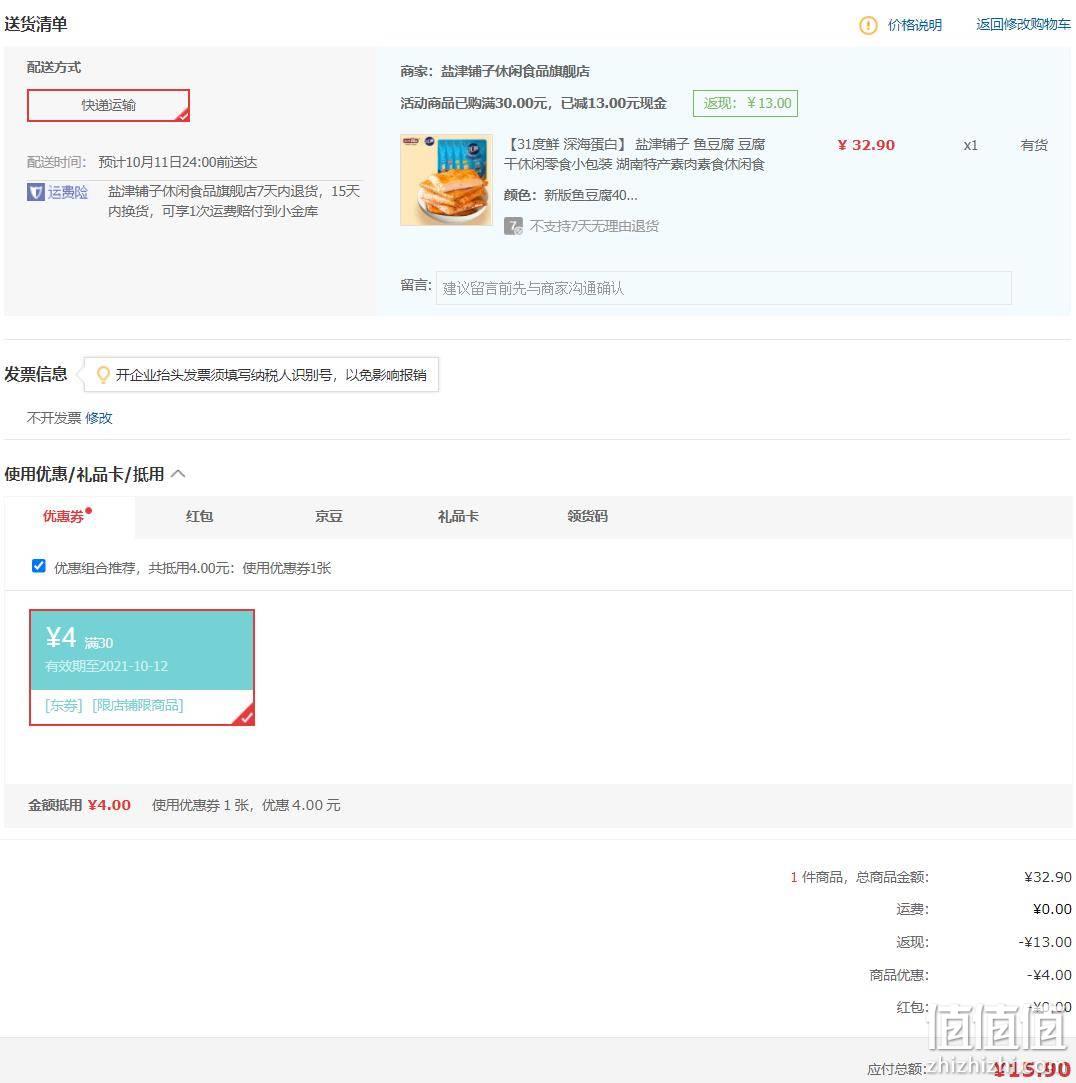The height and width of the screenshot is (1083, 1076).
Task: Click the 不支持7天无理由退货 notice text
Action: click(x=594, y=226)
